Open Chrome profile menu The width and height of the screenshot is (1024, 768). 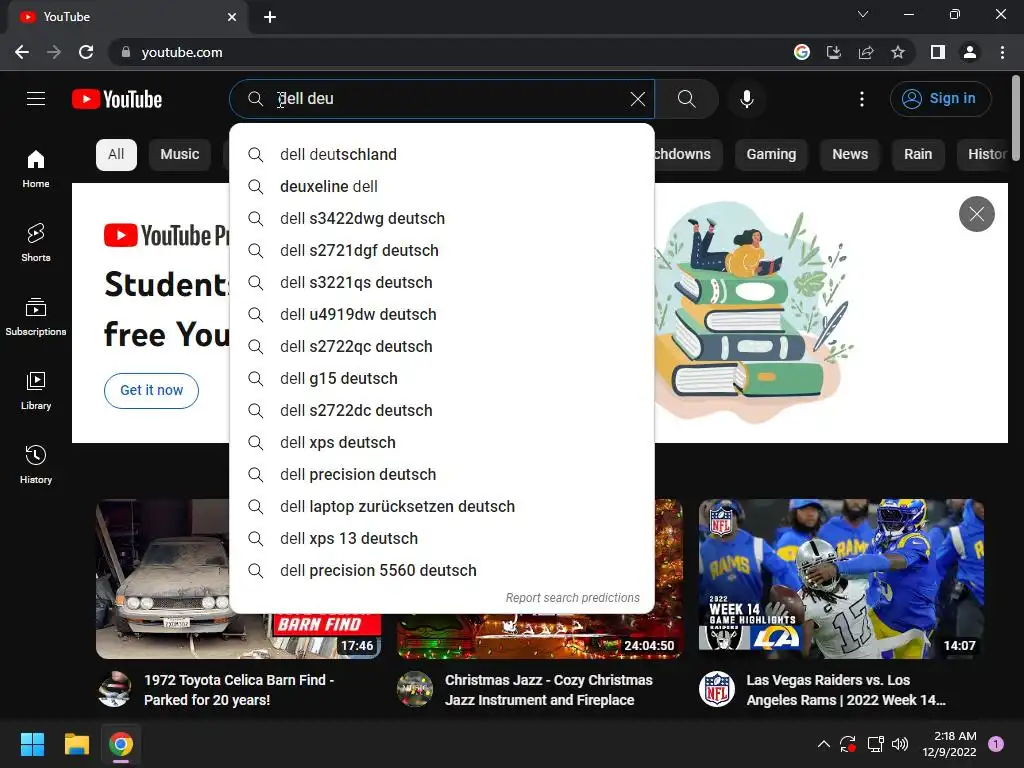(x=970, y=52)
